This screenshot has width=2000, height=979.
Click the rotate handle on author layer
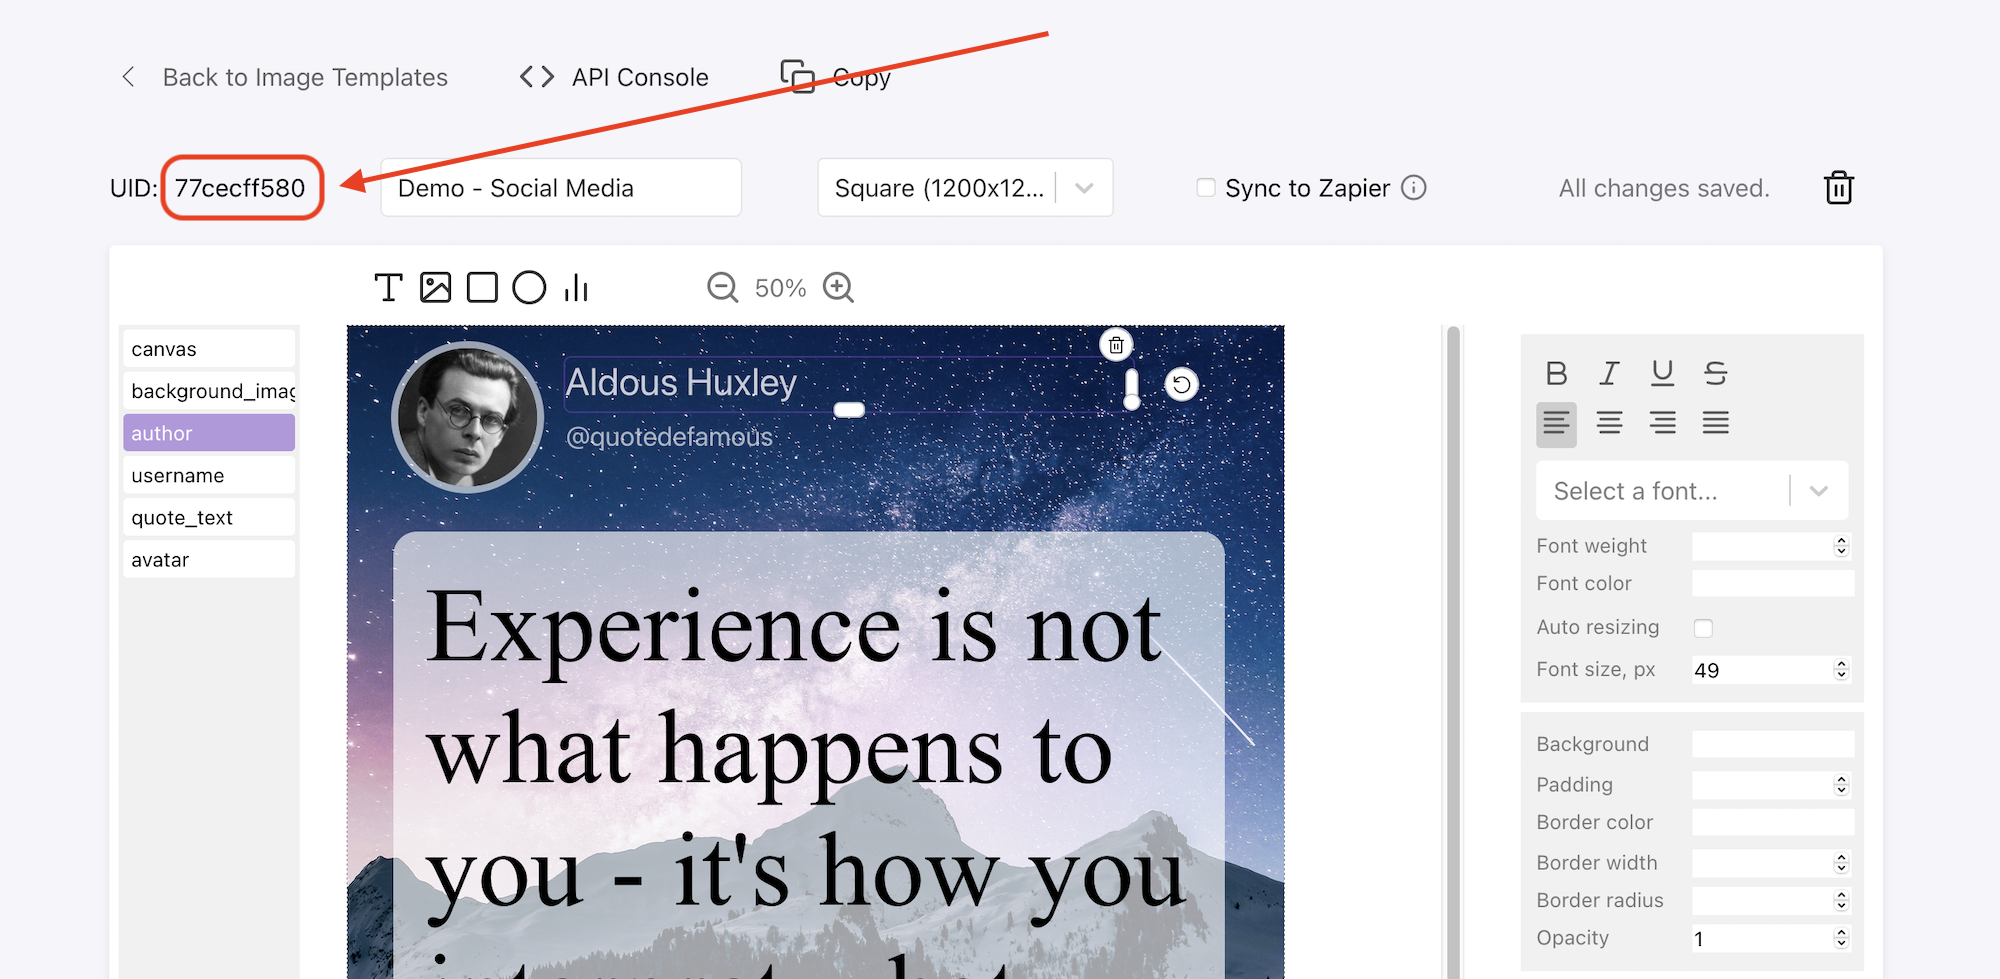point(1182,384)
